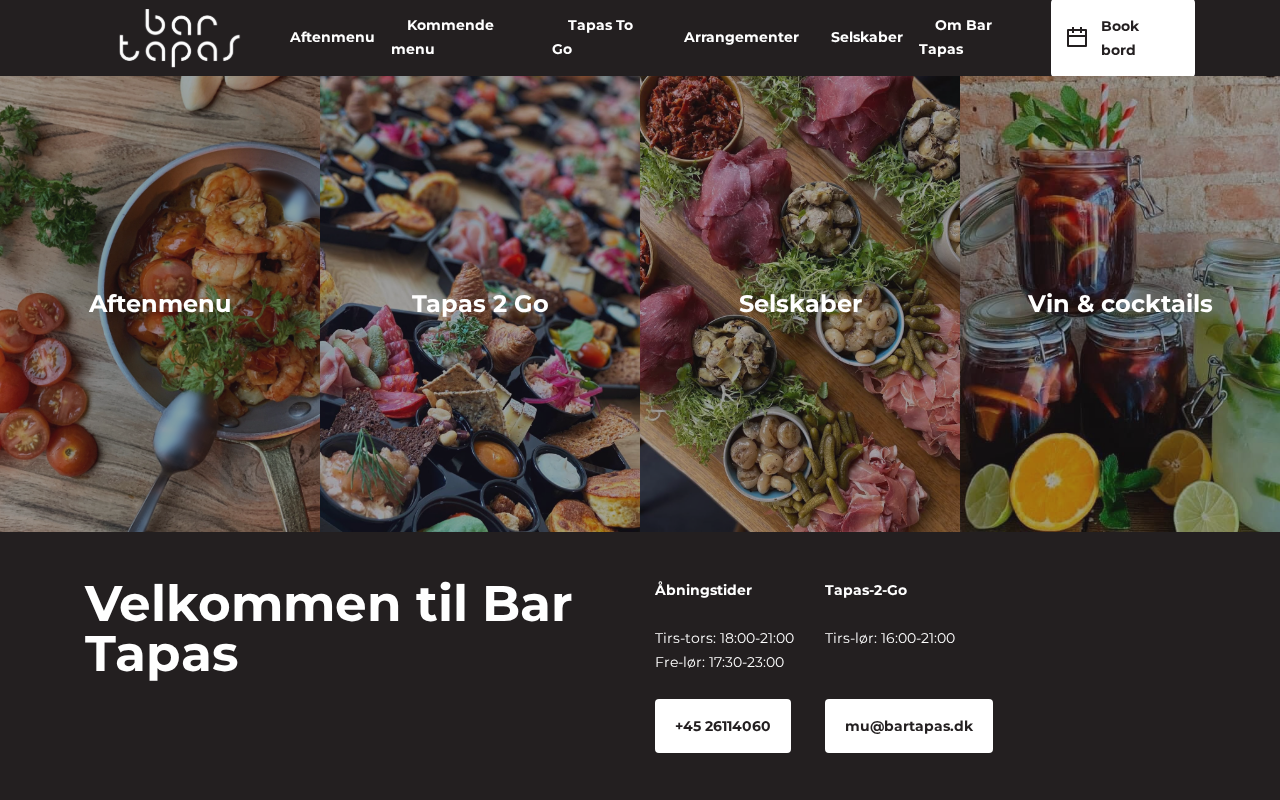Open the Kommende menu navigation link
This screenshot has height=800, width=1280.
442,37
